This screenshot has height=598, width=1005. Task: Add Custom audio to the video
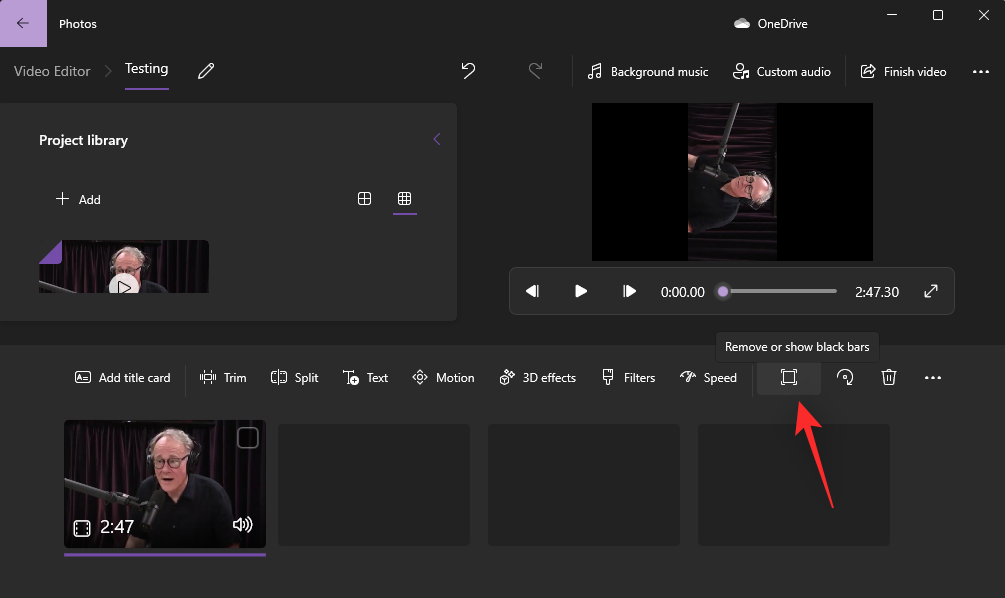pos(781,71)
